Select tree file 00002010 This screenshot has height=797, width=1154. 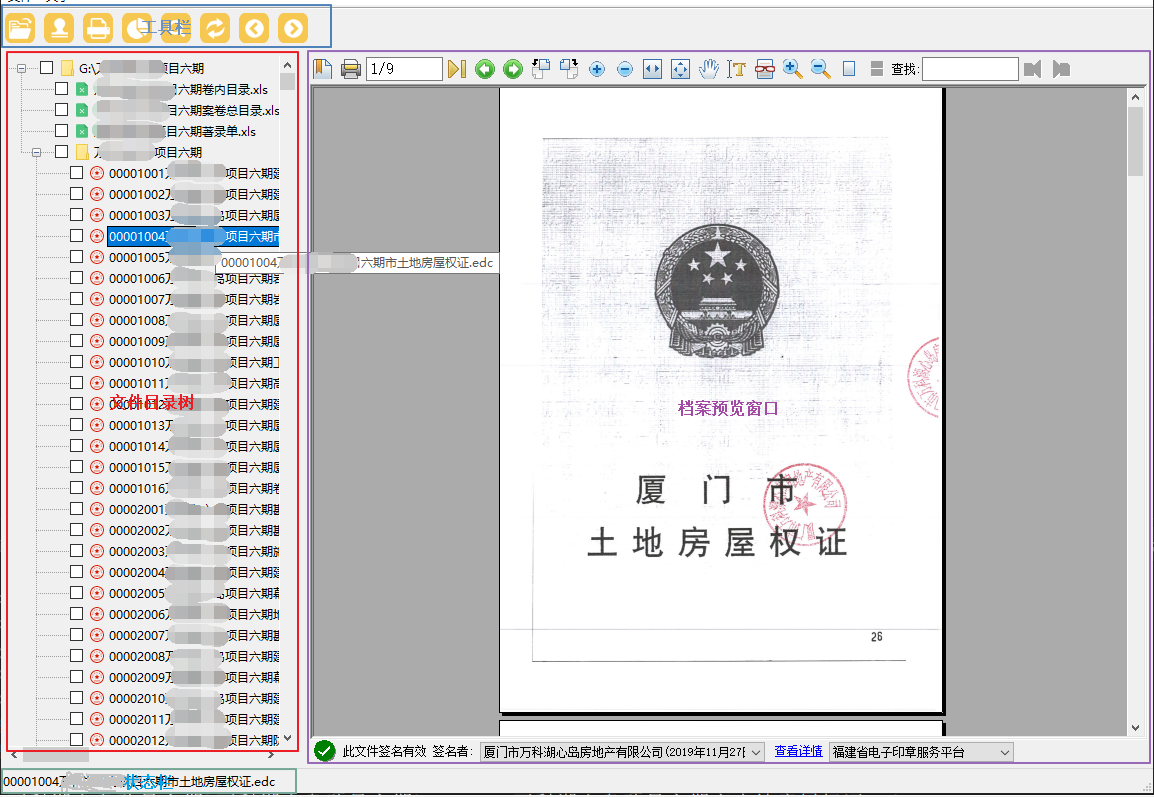point(194,698)
